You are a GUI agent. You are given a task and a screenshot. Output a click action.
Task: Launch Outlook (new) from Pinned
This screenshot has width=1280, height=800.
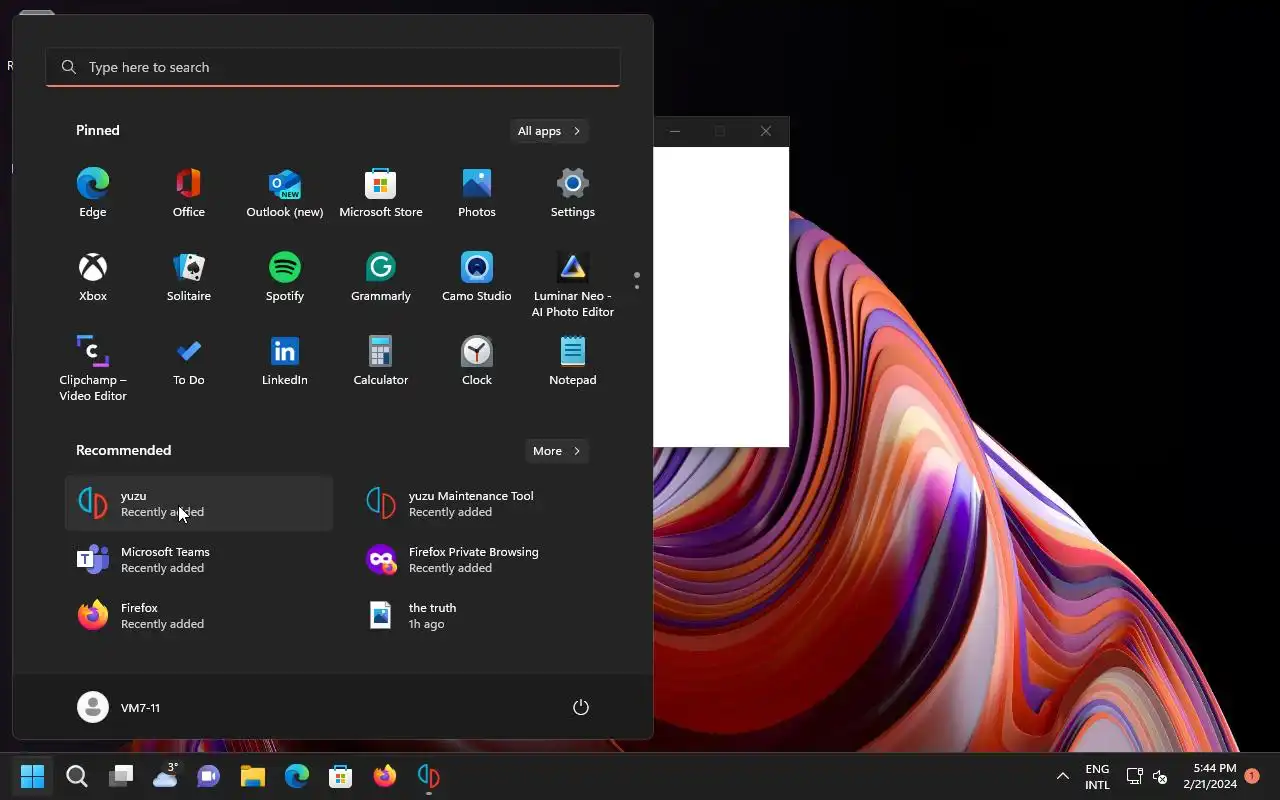[x=285, y=193]
